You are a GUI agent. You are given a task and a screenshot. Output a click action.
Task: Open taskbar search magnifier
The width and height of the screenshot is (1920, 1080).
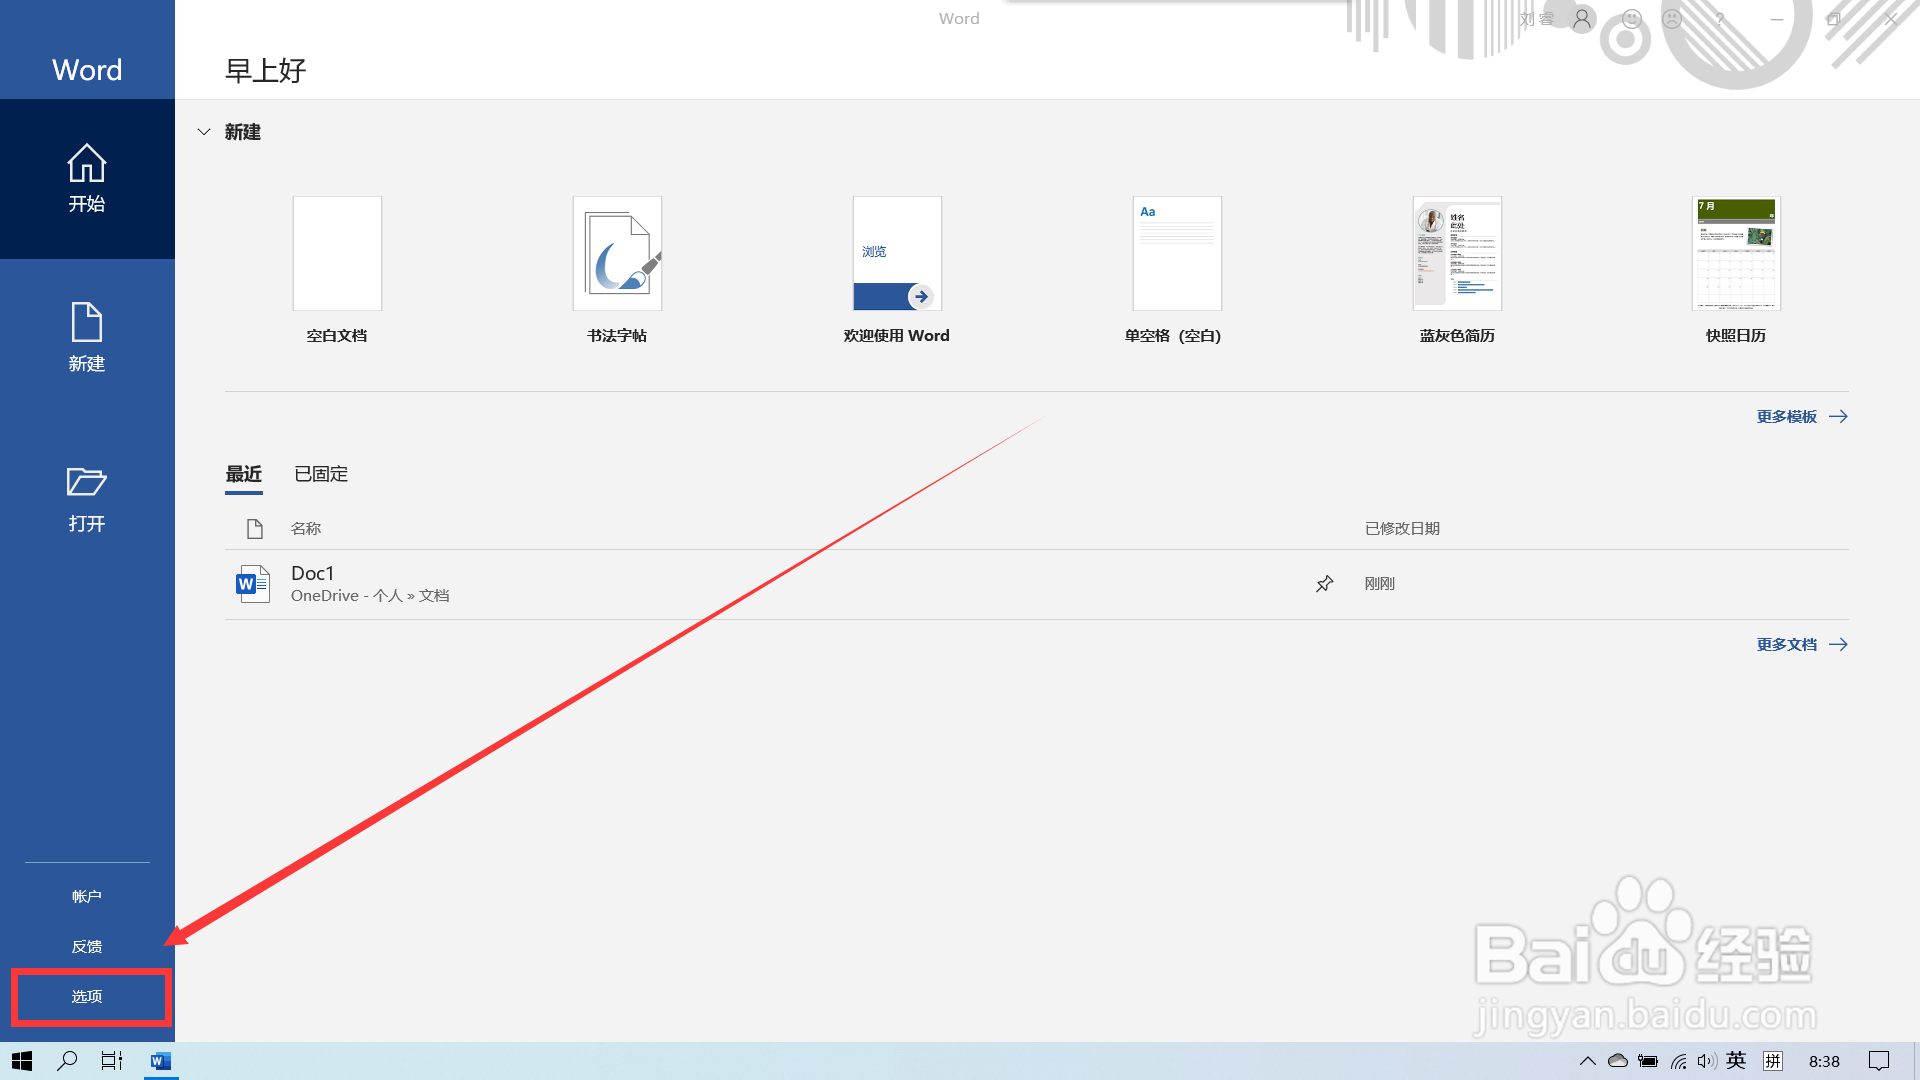click(67, 1061)
